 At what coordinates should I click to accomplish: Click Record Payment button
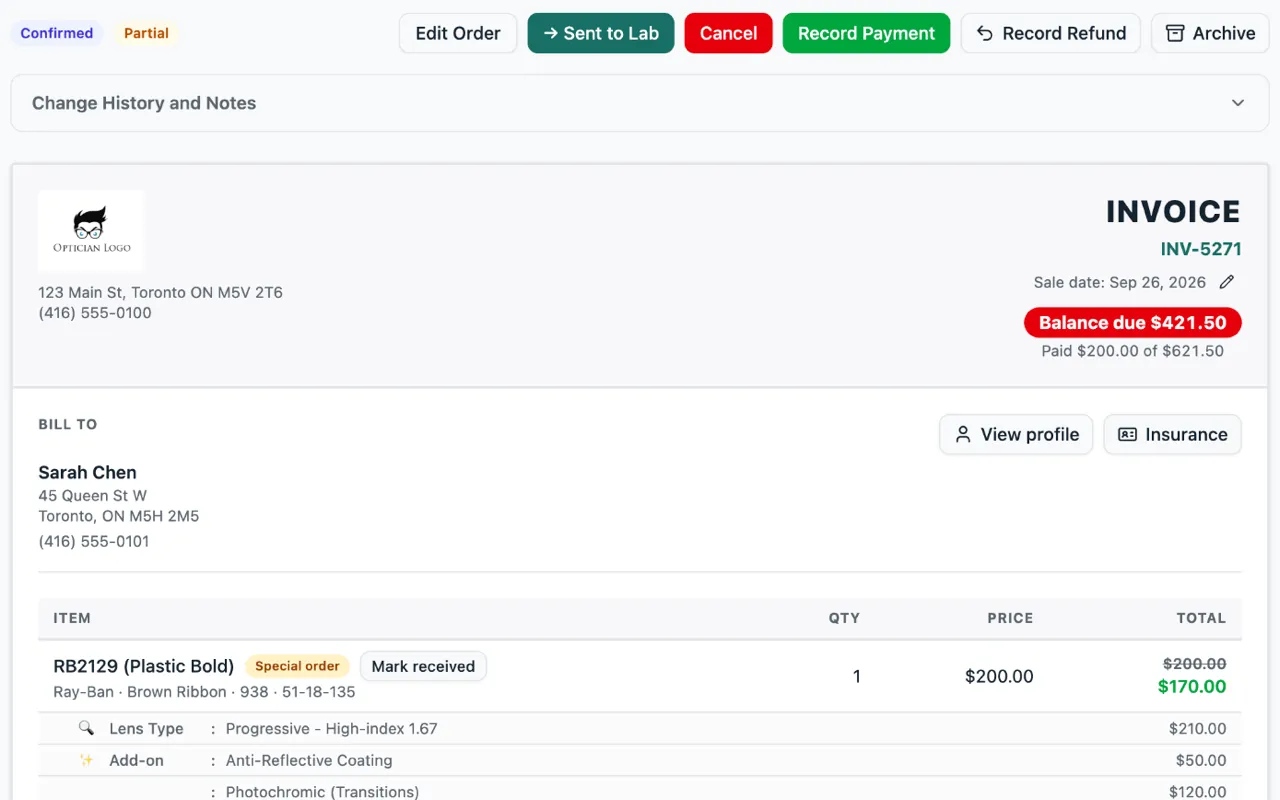(x=866, y=33)
